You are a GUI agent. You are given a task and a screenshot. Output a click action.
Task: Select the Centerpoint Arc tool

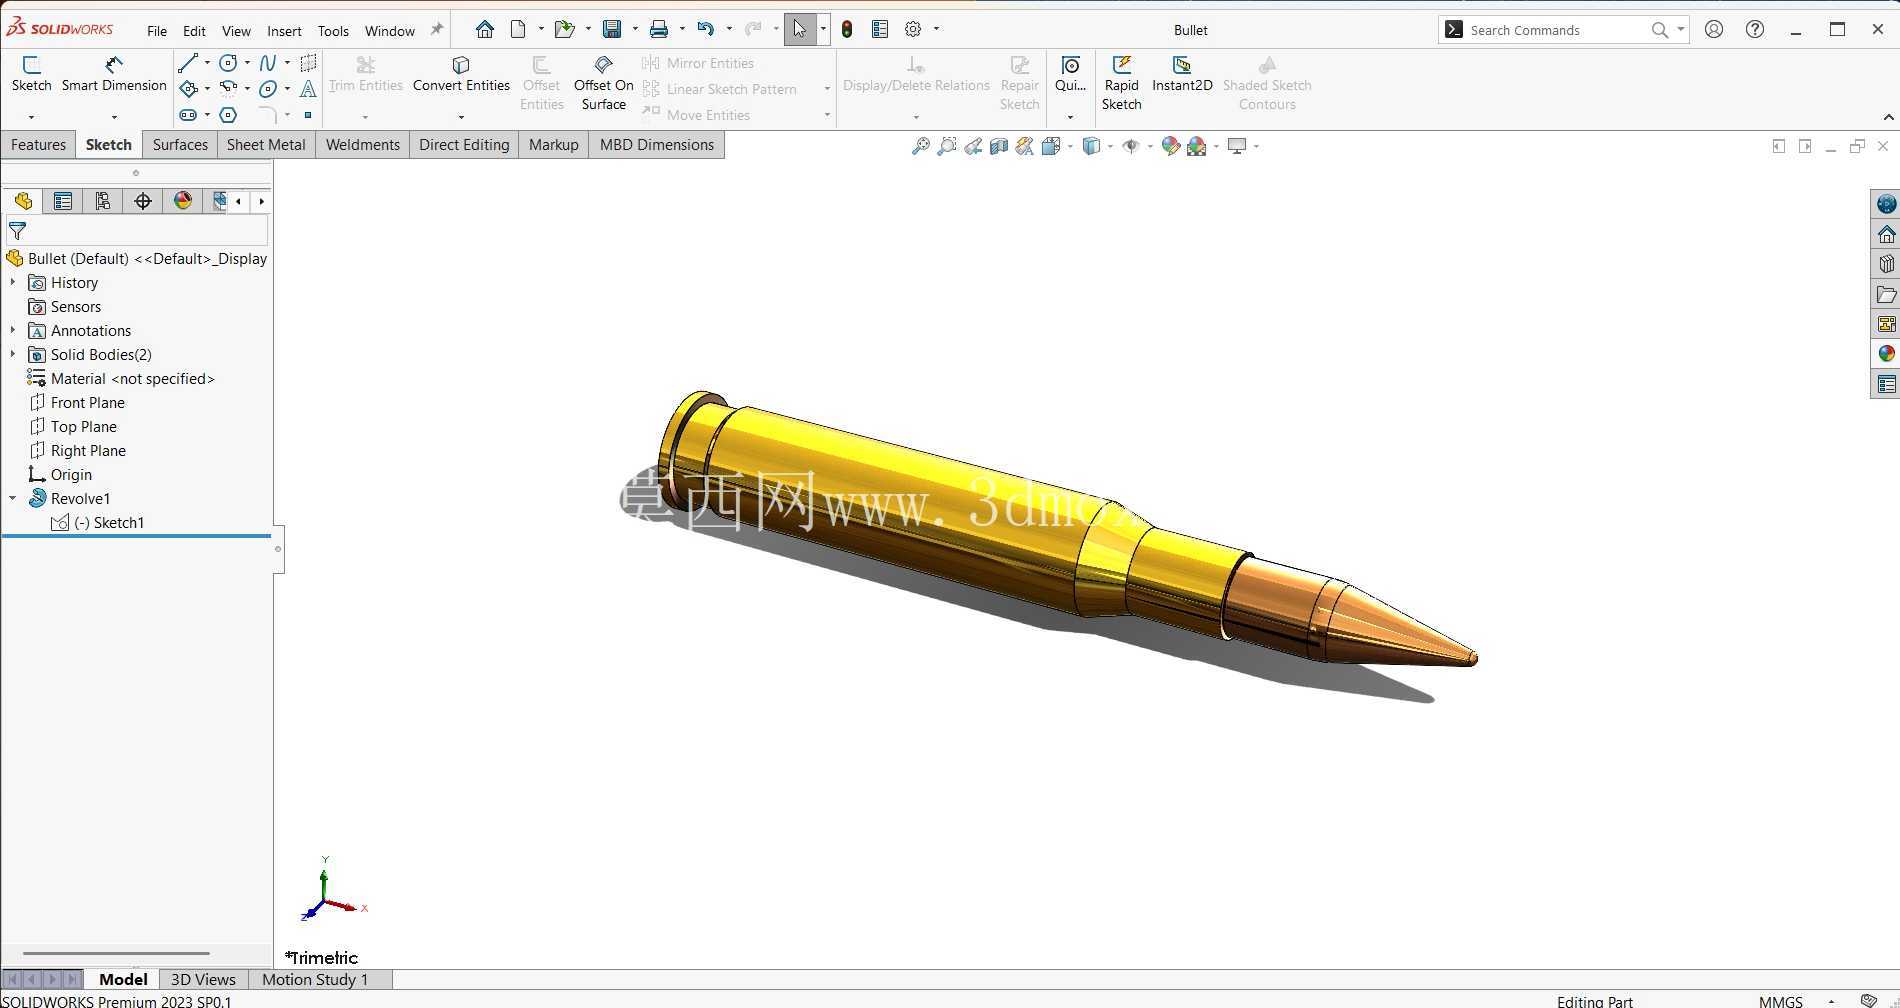(x=228, y=89)
